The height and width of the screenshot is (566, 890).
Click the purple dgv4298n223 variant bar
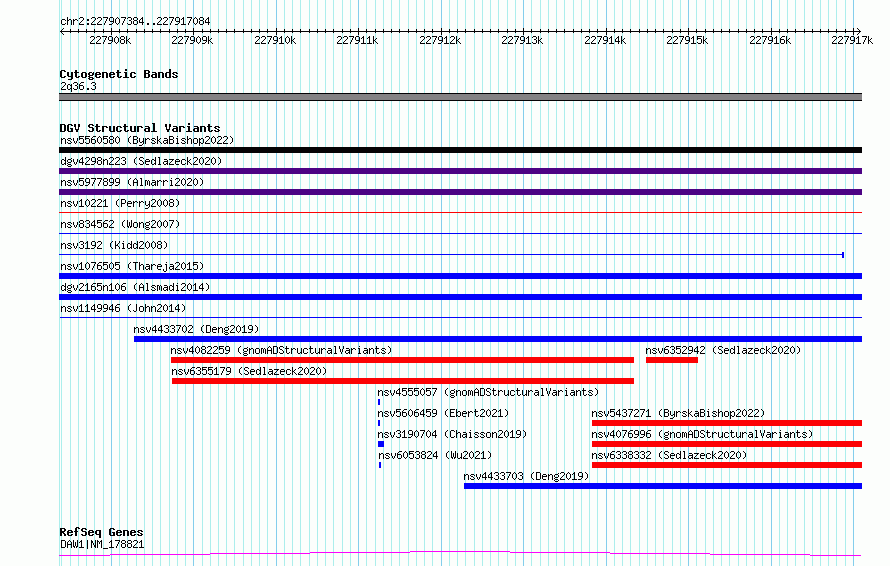click(460, 171)
